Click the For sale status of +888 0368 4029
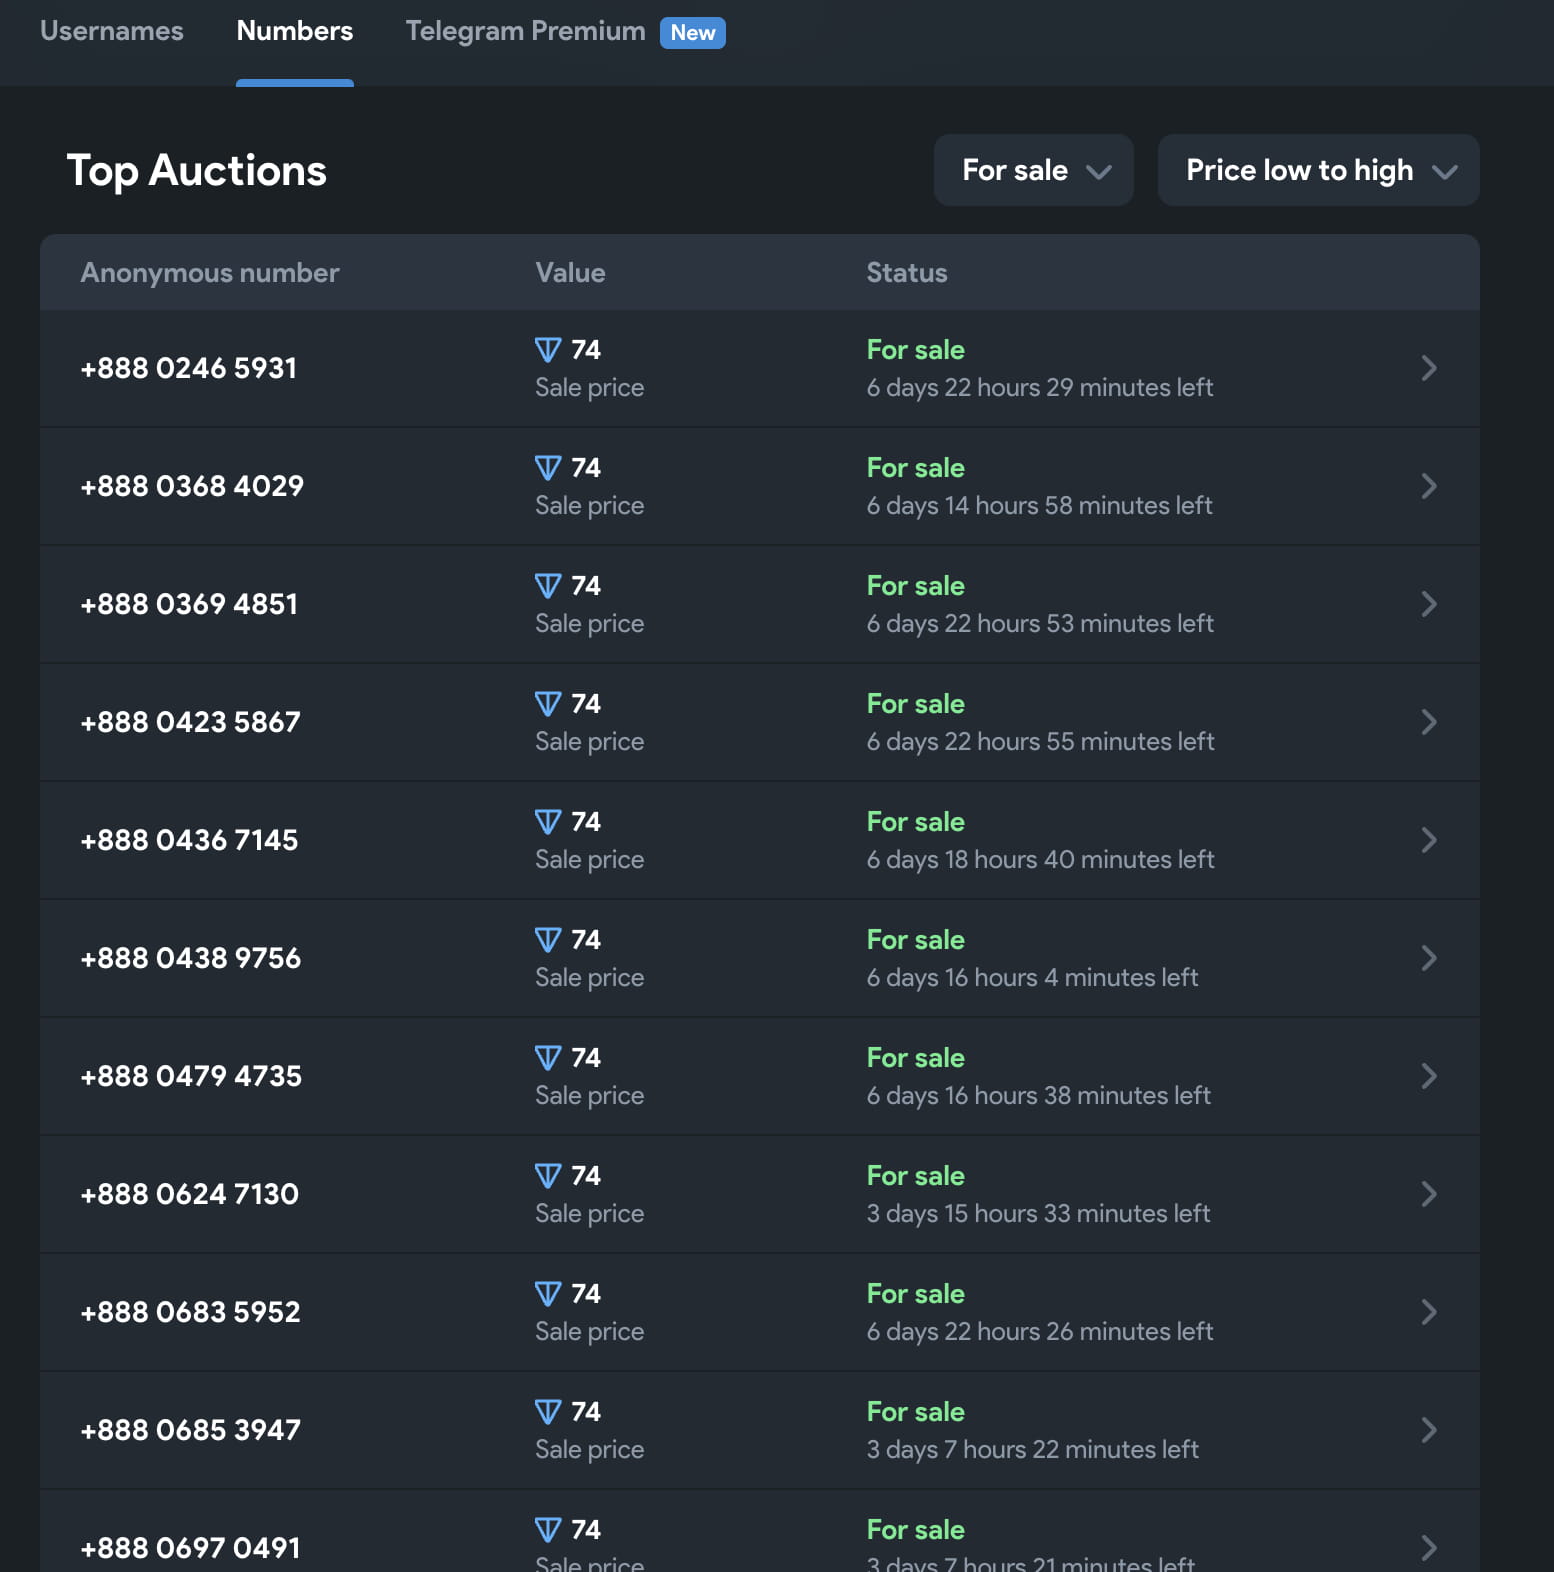This screenshot has height=1572, width=1554. (915, 468)
